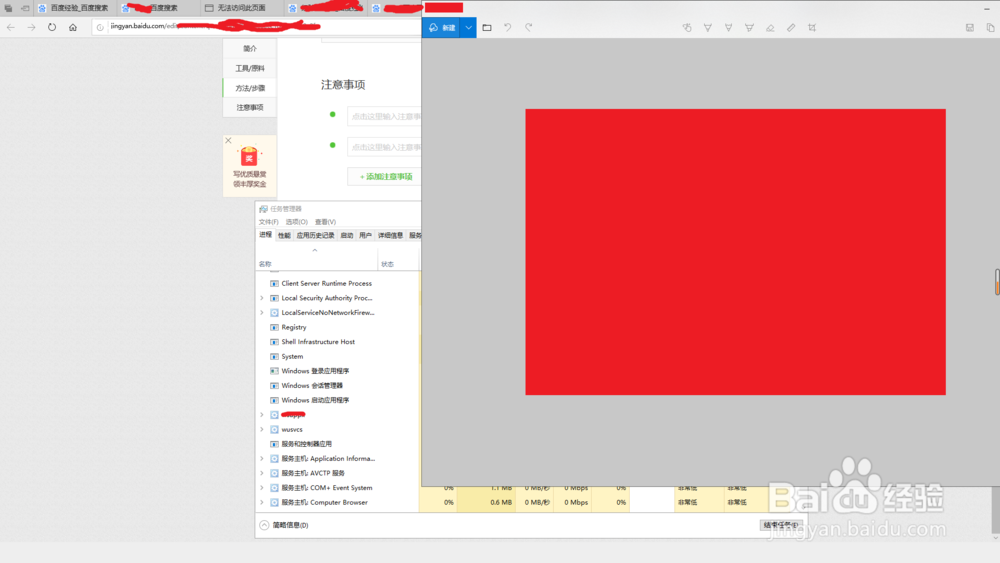
Task: Refresh the browser page
Action: (x=52, y=27)
